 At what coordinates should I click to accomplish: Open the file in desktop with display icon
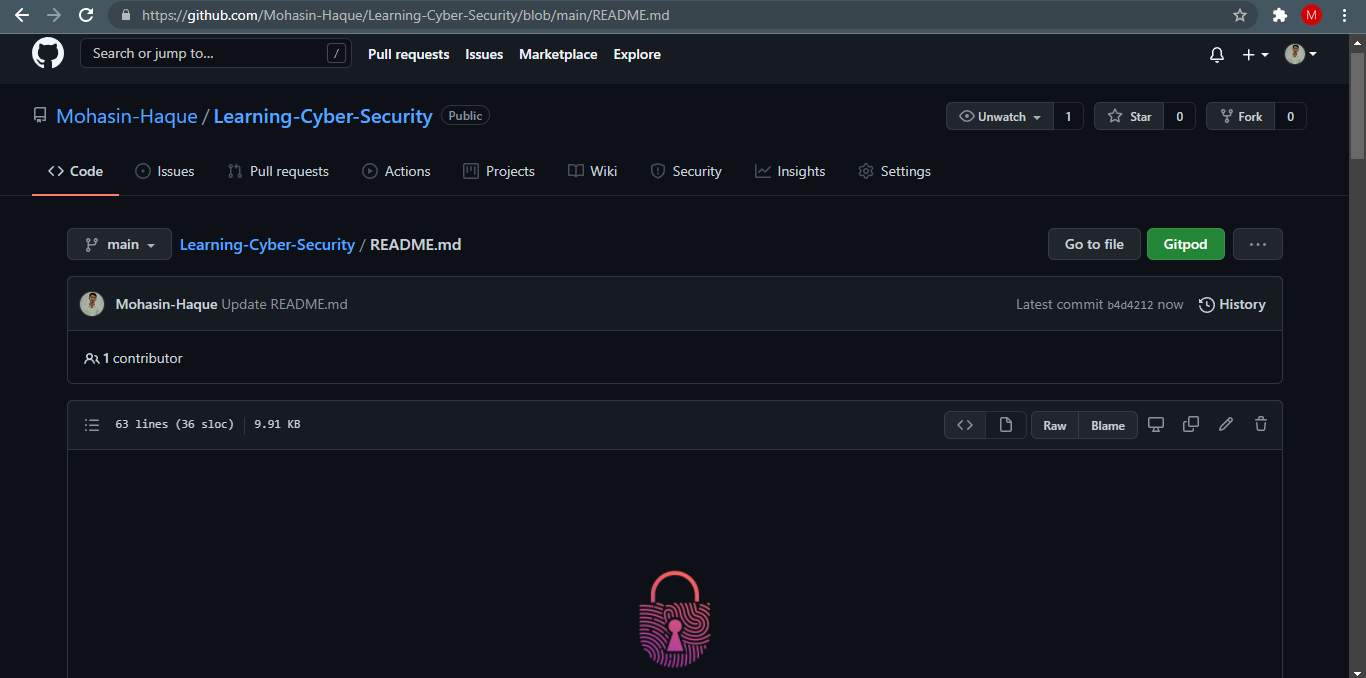[1156, 424]
